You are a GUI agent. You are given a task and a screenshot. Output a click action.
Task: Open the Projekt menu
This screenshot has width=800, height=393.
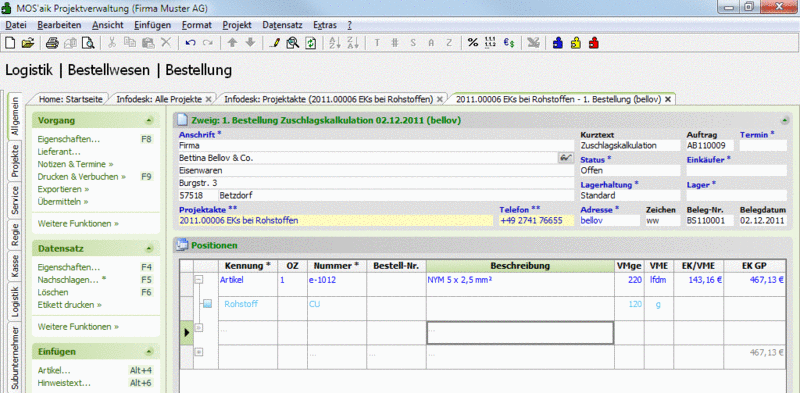pos(237,25)
